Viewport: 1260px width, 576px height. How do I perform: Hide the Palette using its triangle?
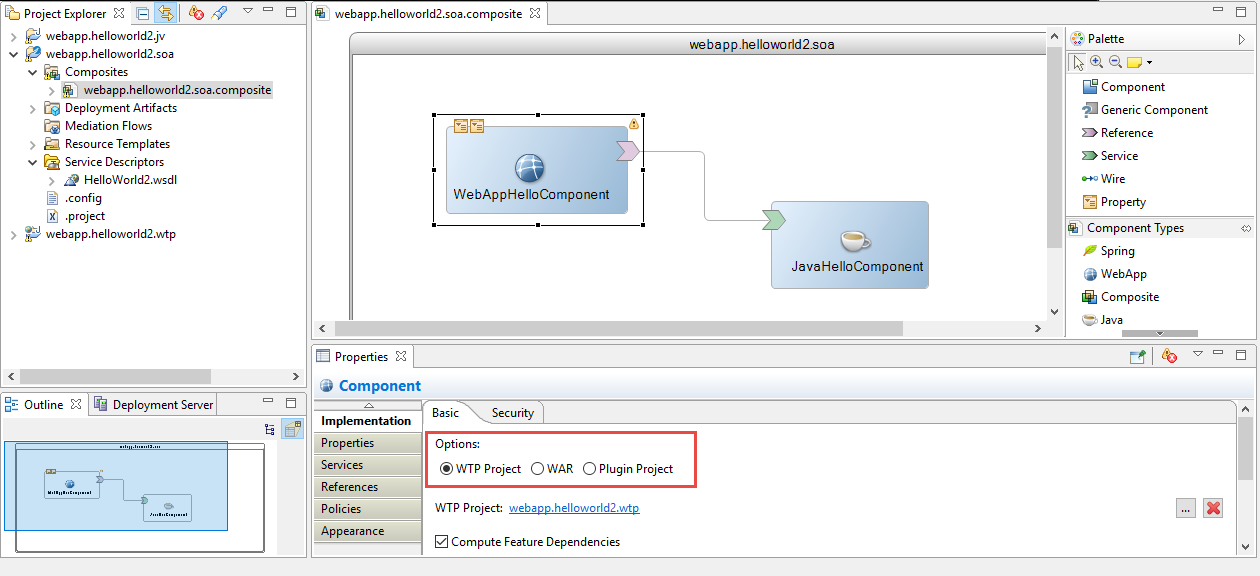click(1242, 39)
